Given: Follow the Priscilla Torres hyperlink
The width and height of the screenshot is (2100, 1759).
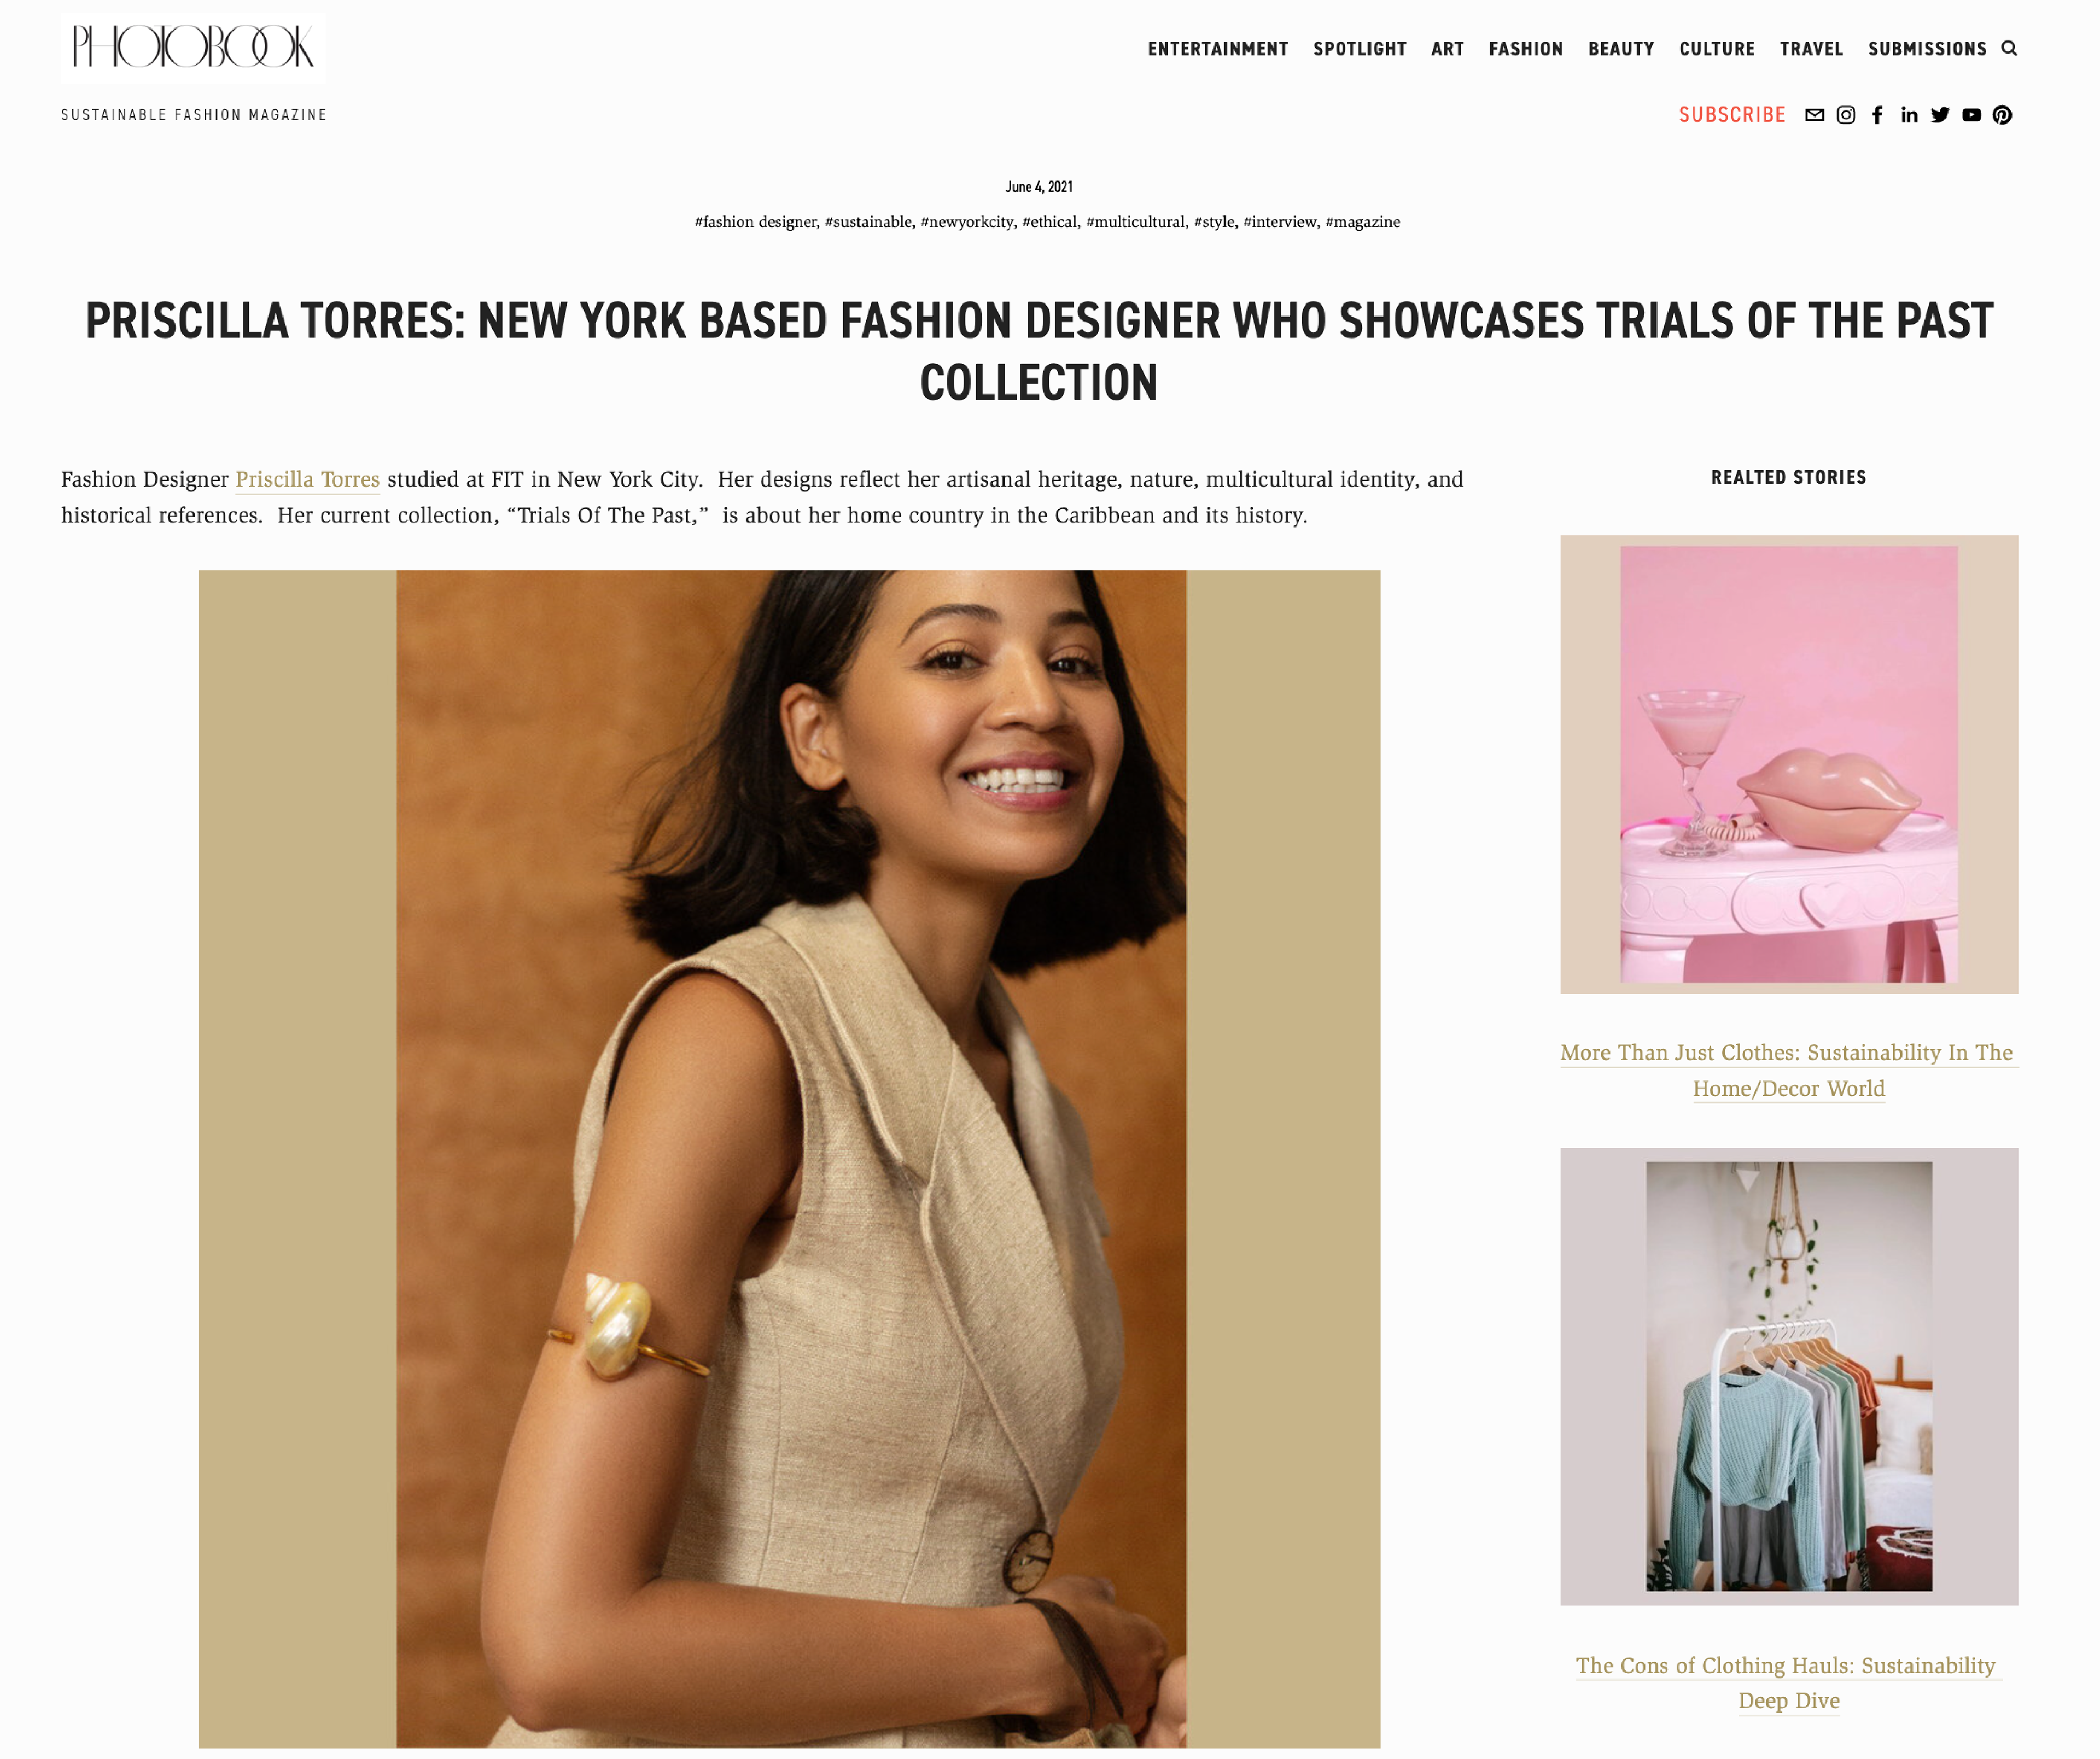Looking at the screenshot, I should point(307,480).
